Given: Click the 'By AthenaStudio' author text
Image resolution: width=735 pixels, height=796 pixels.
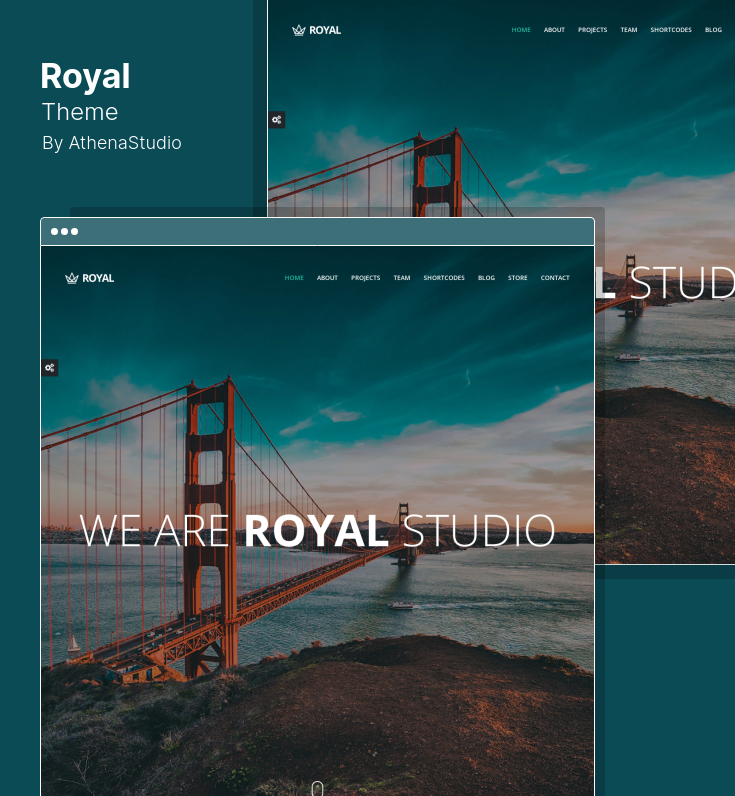Looking at the screenshot, I should (112, 143).
